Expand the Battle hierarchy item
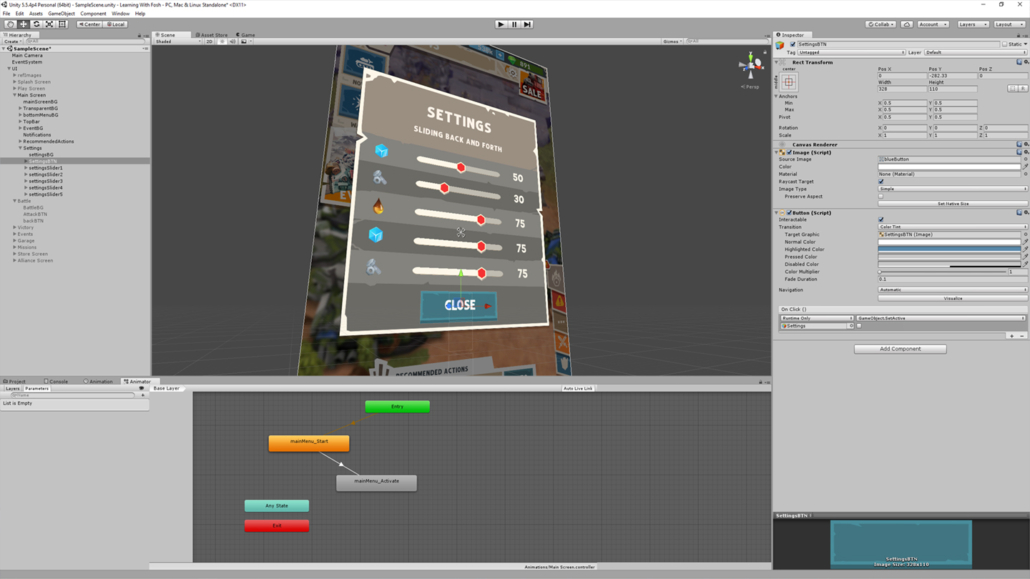Screen dimensions: 1030x579 [14, 201]
